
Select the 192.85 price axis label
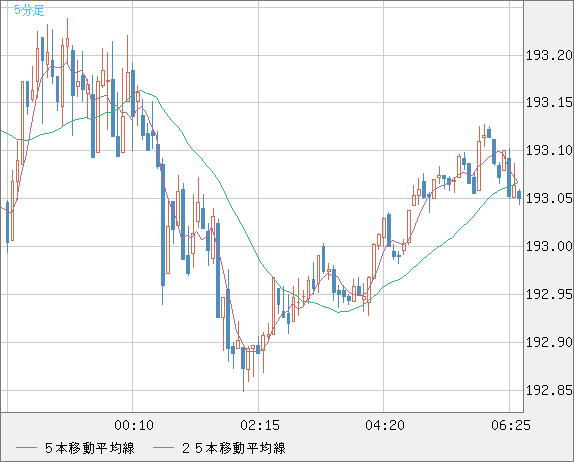(549, 391)
